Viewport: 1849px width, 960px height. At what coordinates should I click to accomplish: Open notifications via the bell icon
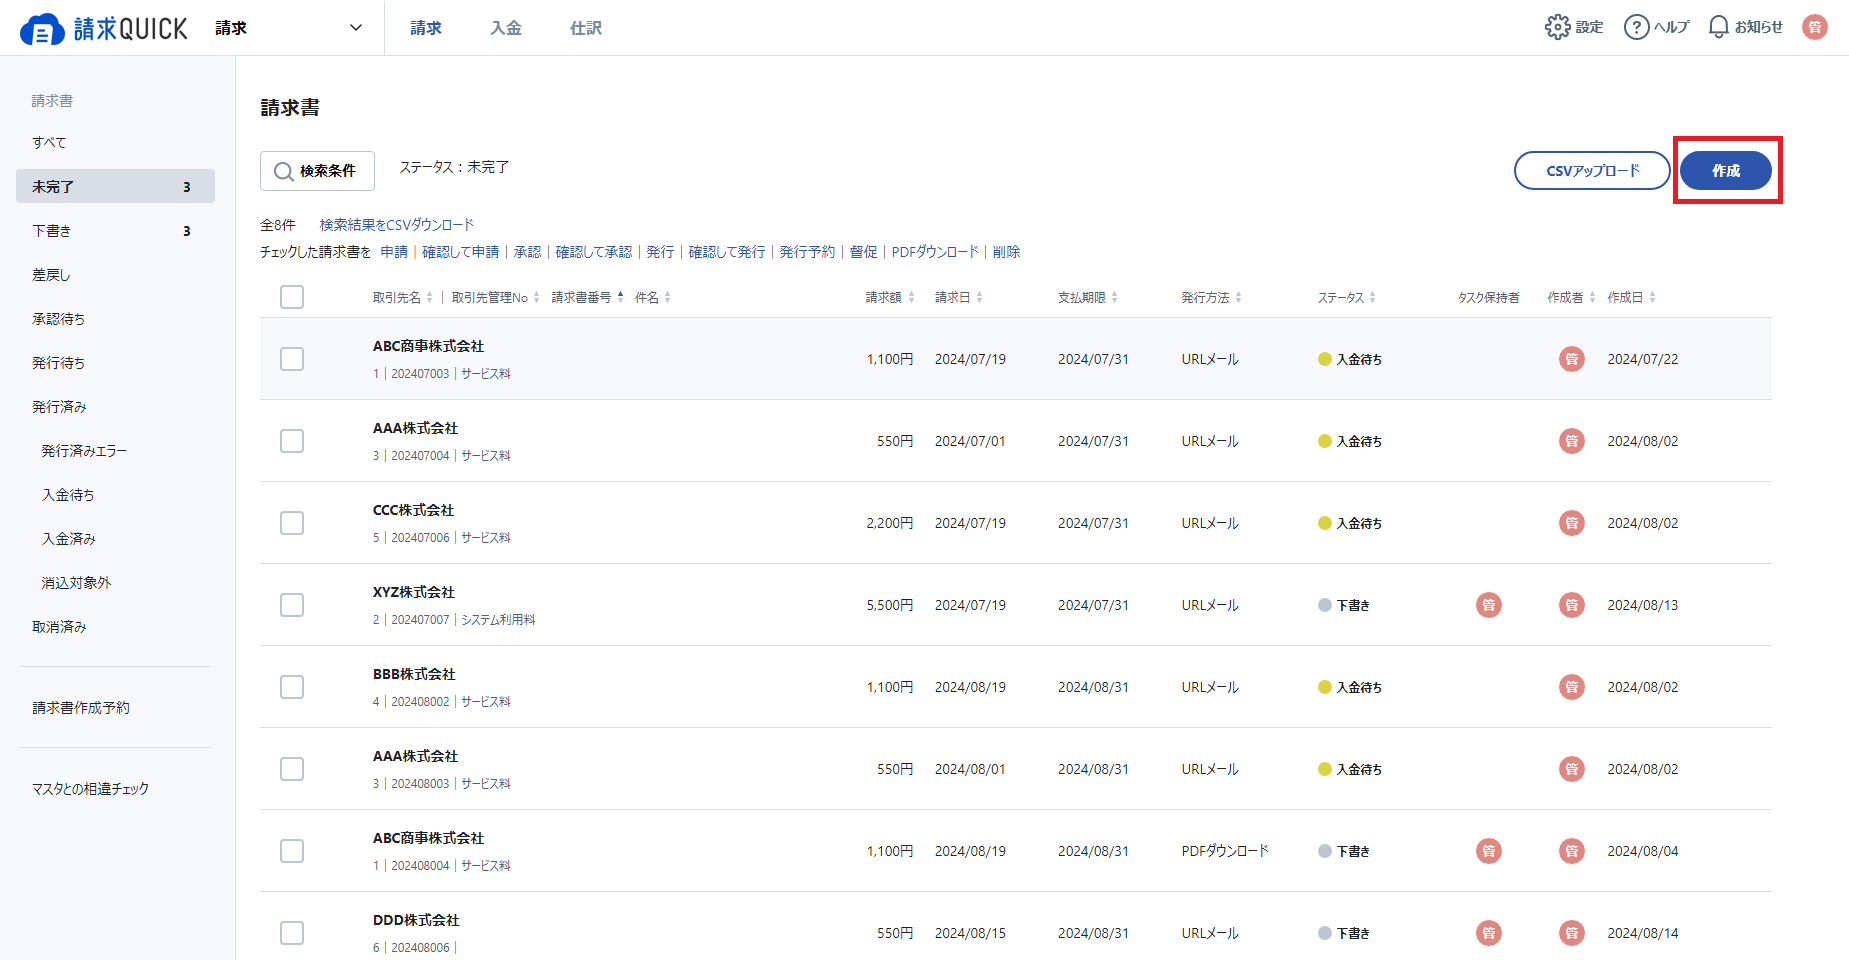coord(1718,27)
